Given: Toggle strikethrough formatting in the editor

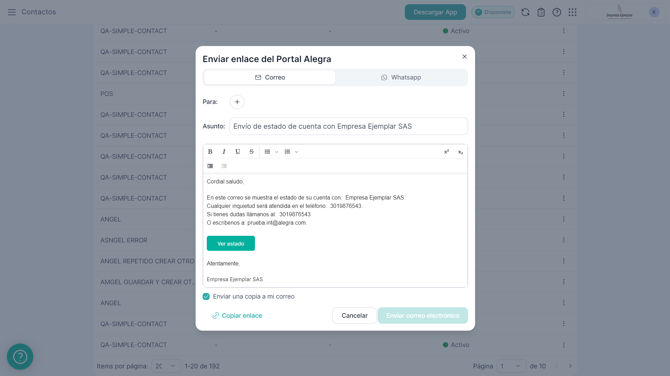Looking at the screenshot, I should [251, 152].
